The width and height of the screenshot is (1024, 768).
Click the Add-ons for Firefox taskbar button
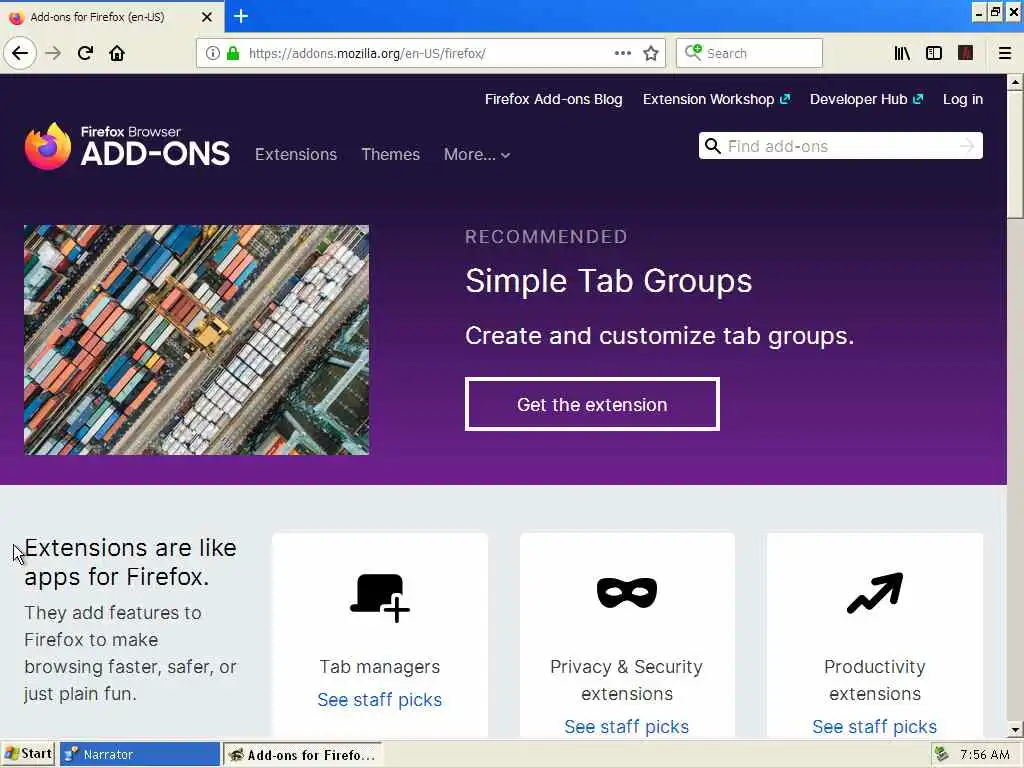(303, 754)
